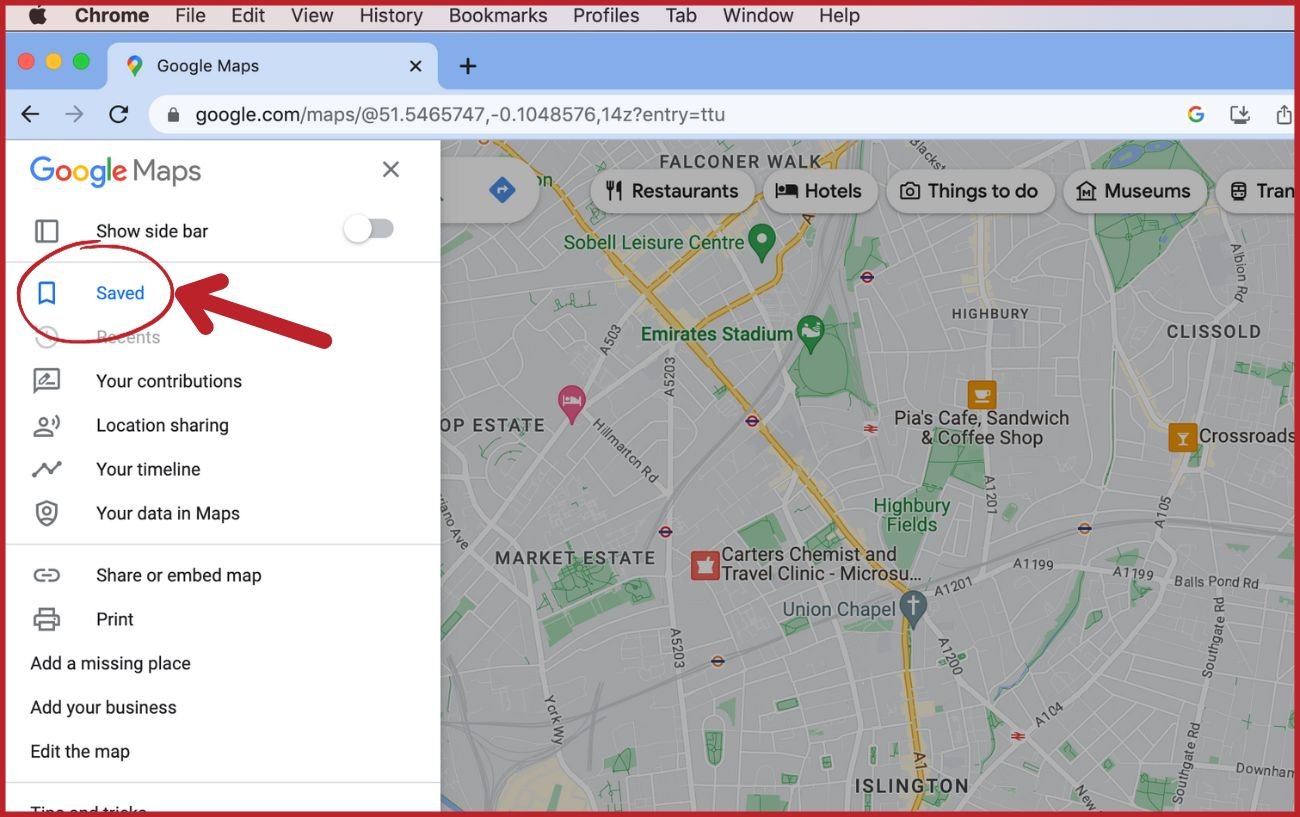Click the timeline graph icon
This screenshot has height=817, width=1300.
click(x=46, y=469)
